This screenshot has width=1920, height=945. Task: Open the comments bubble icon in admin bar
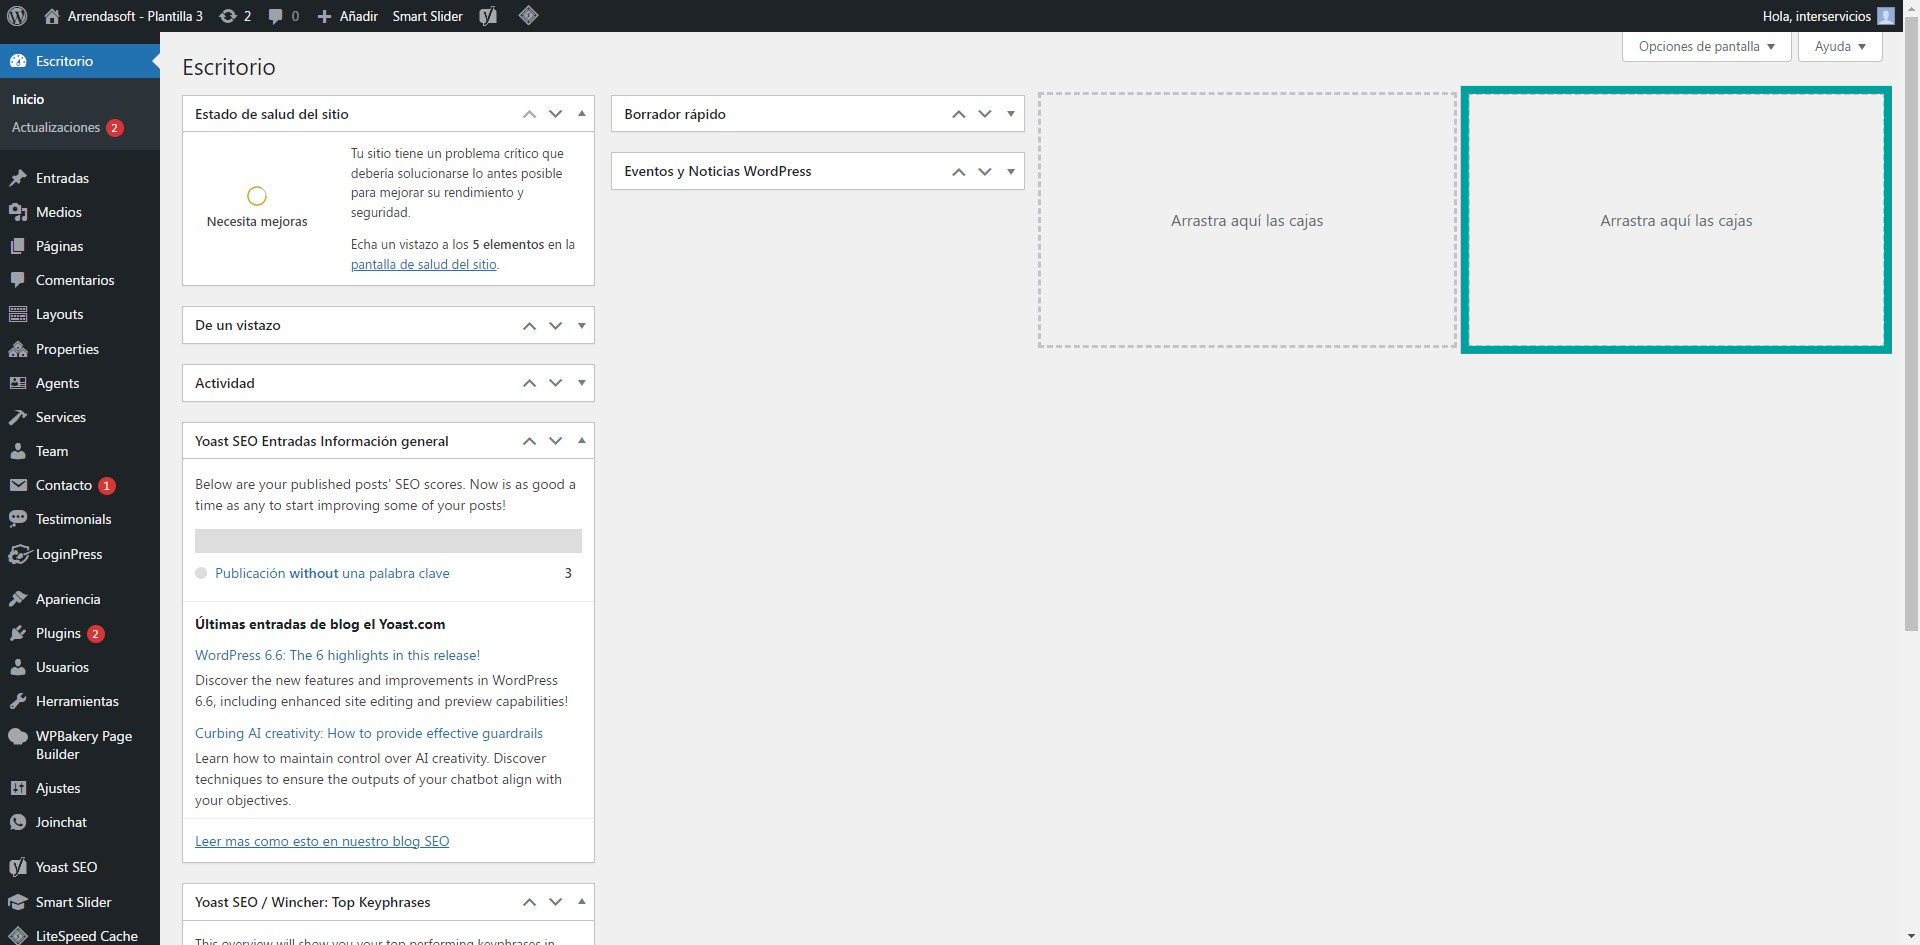[275, 16]
